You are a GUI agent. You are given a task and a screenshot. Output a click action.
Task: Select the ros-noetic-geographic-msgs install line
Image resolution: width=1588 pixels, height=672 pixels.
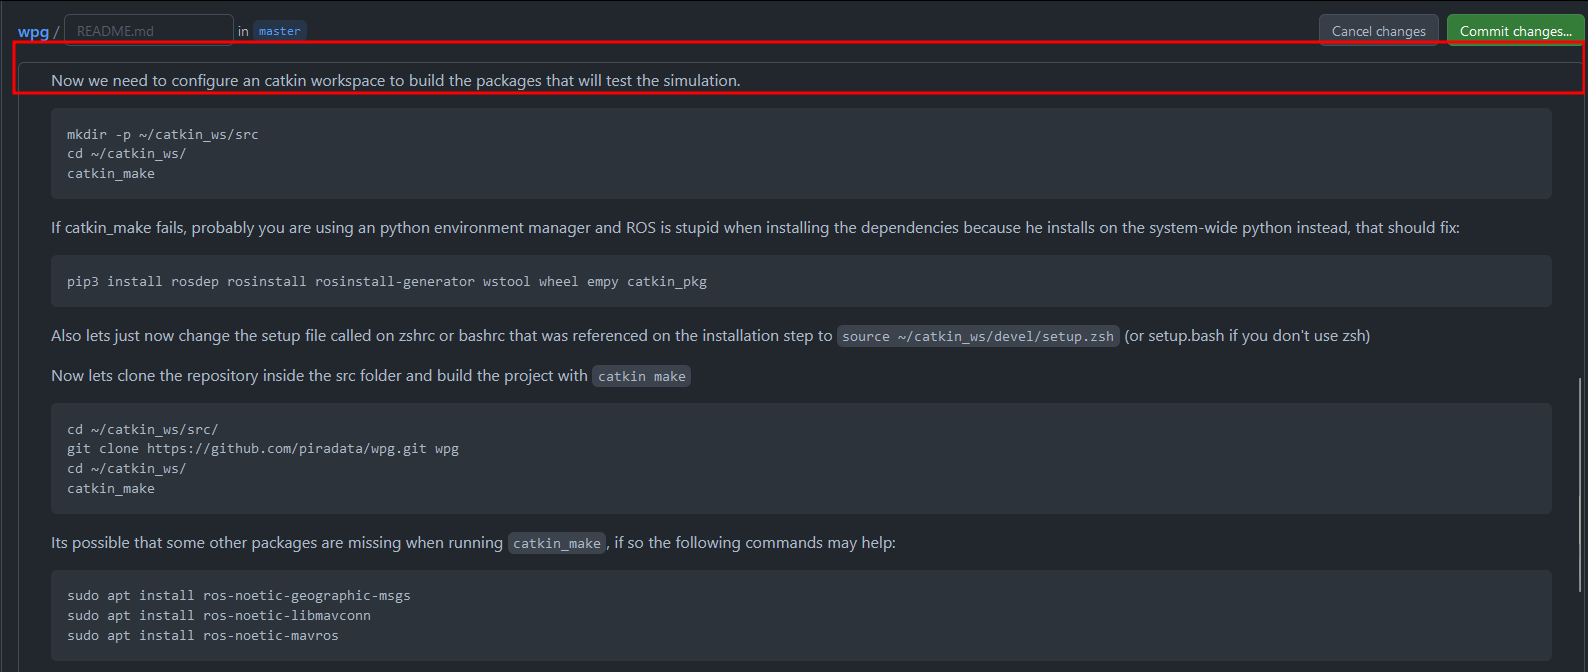[238, 595]
